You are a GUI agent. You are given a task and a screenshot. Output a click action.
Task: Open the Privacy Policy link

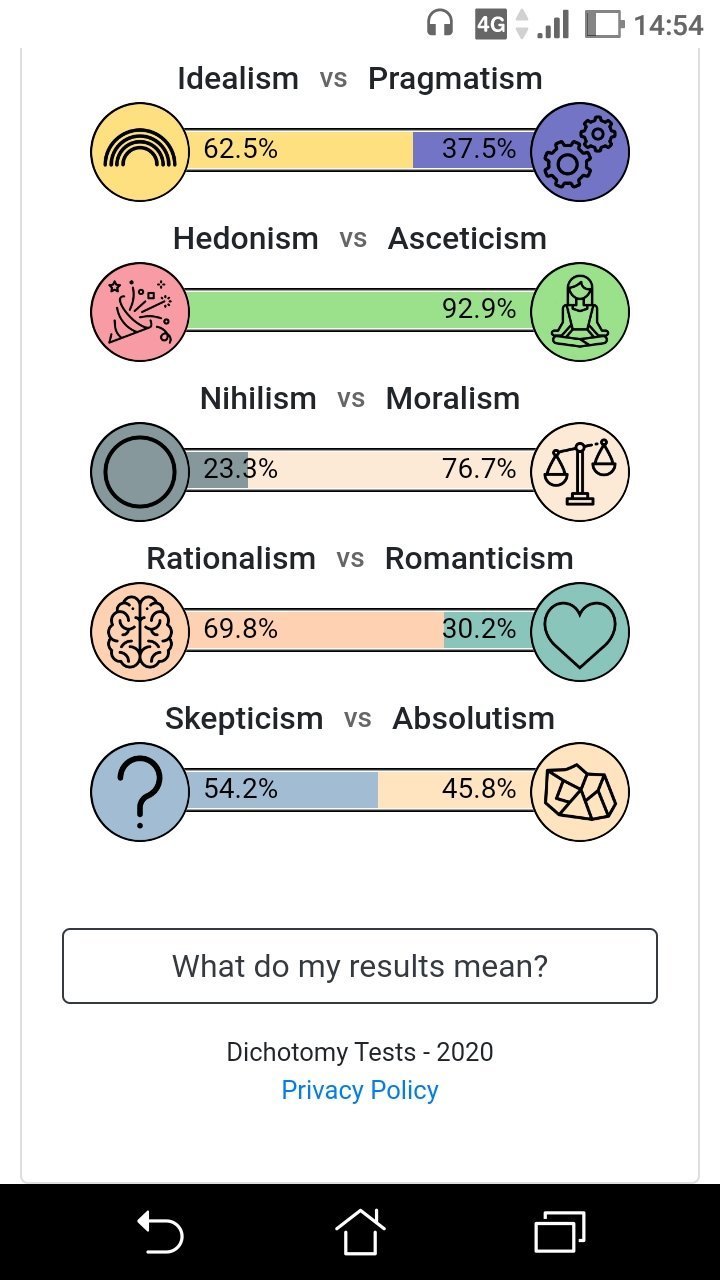pos(360,1090)
